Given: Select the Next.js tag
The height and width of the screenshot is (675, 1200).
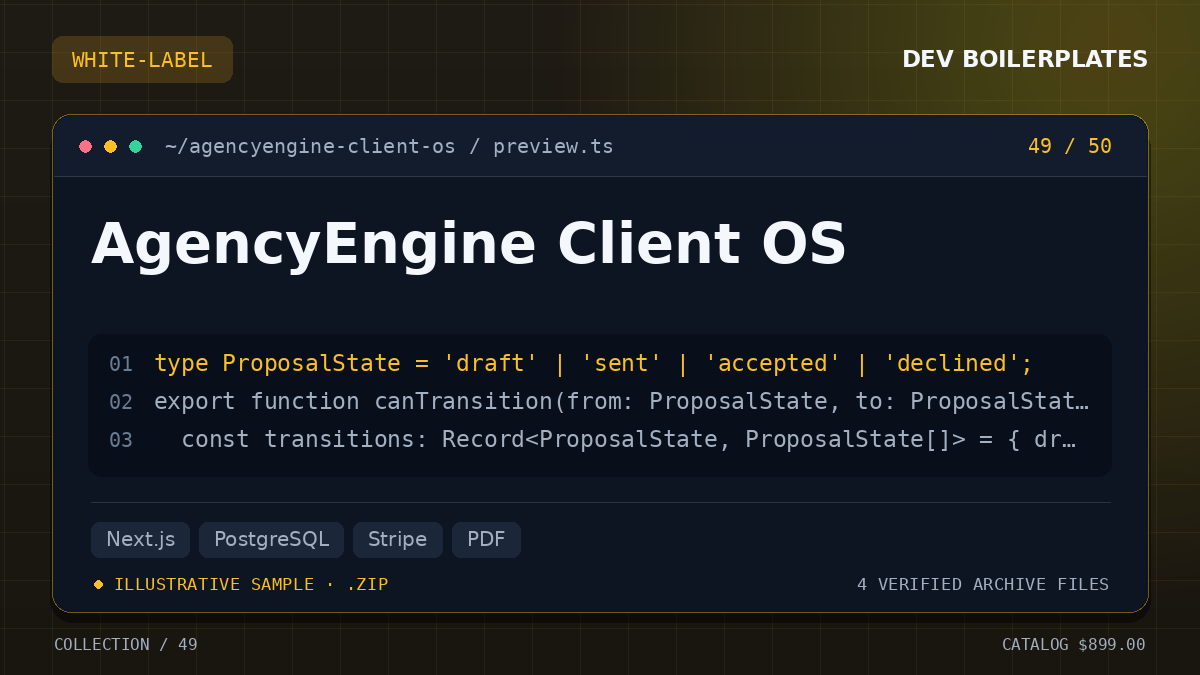Looking at the screenshot, I should [x=141, y=540].
